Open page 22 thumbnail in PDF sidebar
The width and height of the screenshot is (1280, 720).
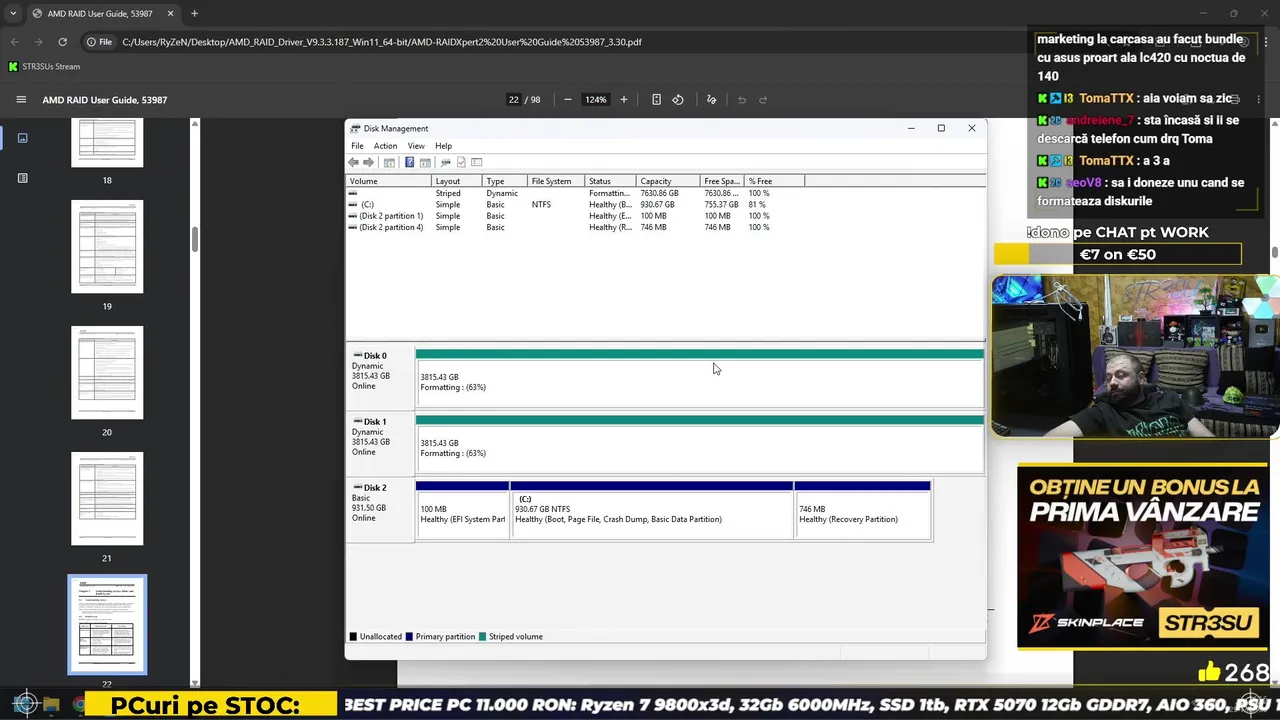(x=107, y=625)
